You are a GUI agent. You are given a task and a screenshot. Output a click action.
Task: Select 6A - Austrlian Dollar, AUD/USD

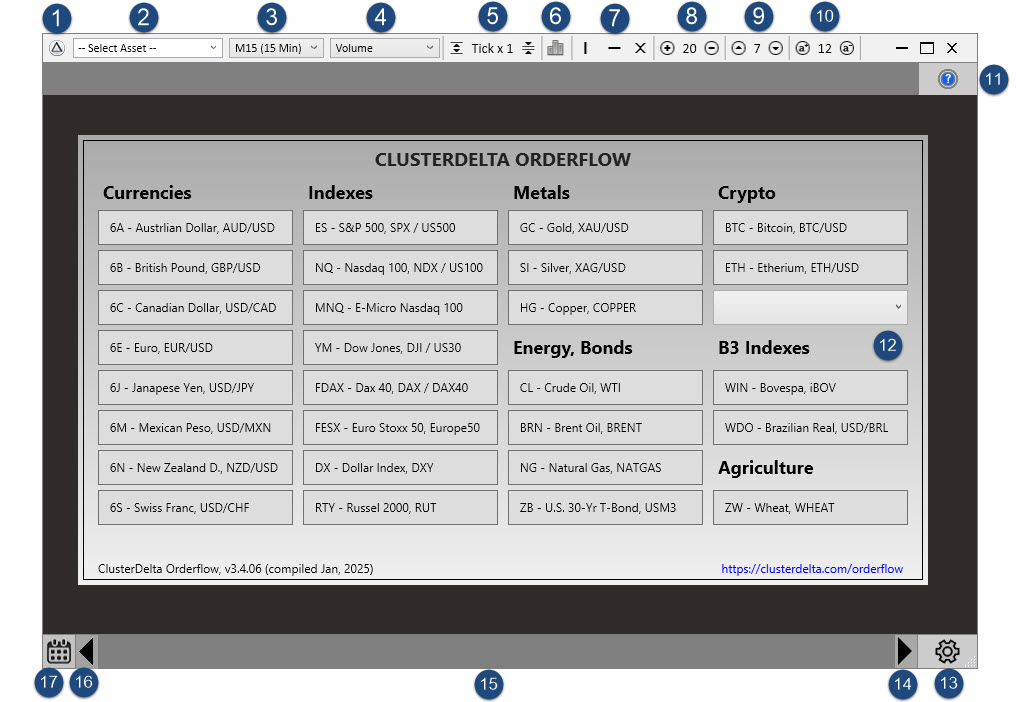coord(195,228)
